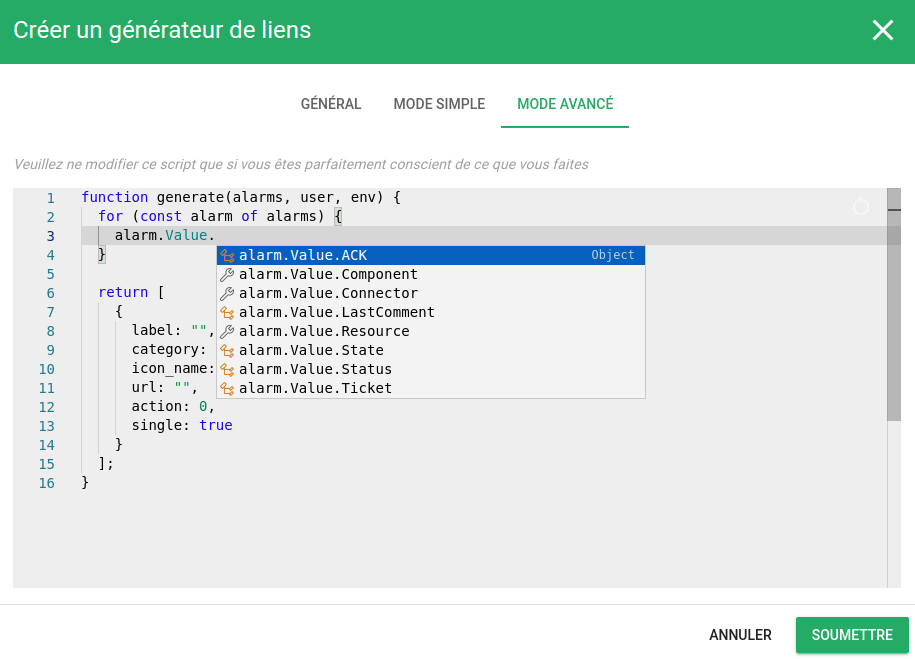The width and height of the screenshot is (915, 659).
Task: Select alarm.Value.Ticket completion
Action: (x=431, y=388)
